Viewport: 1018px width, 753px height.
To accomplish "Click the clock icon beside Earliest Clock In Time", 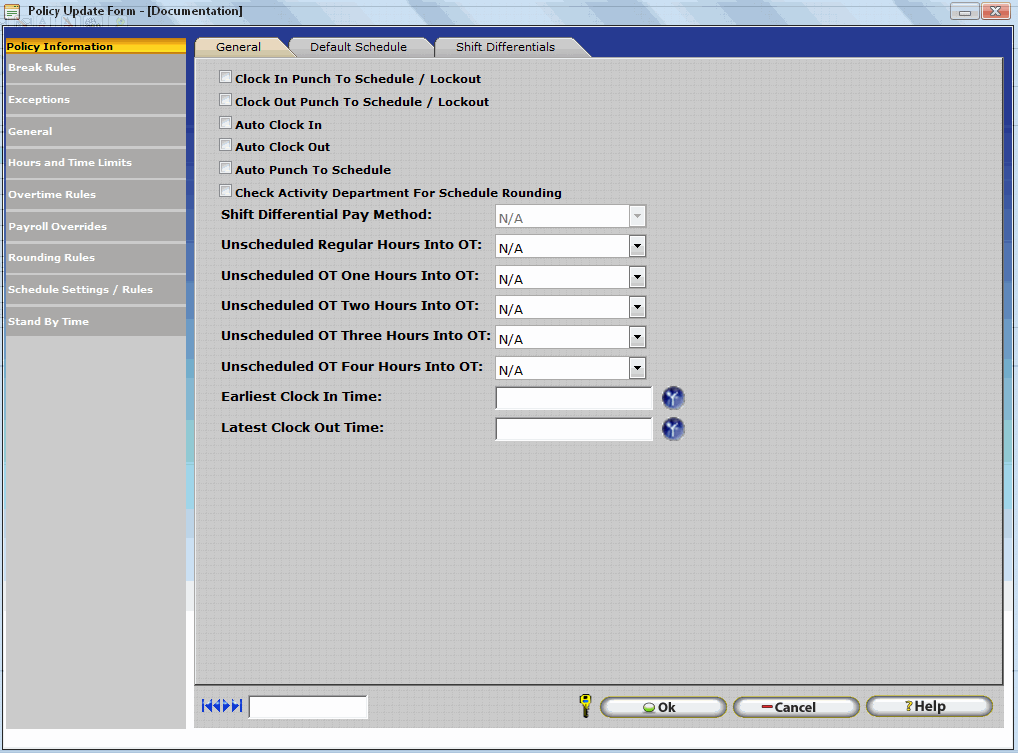I will (x=673, y=399).
